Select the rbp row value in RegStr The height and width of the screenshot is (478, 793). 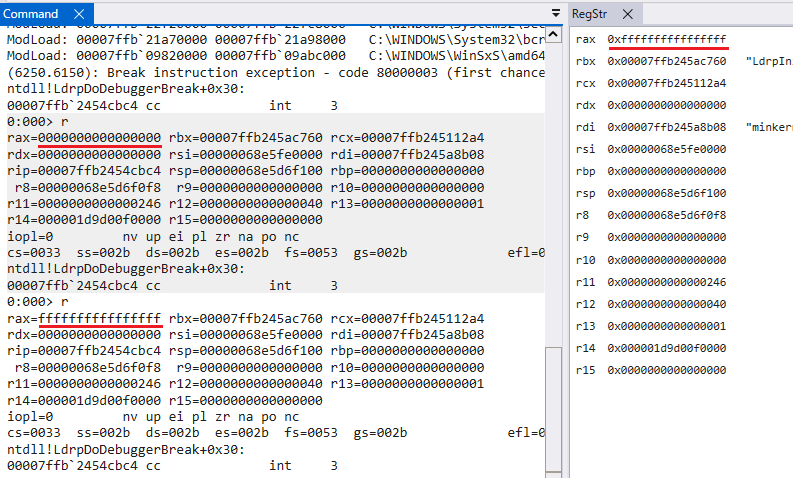click(x=667, y=171)
